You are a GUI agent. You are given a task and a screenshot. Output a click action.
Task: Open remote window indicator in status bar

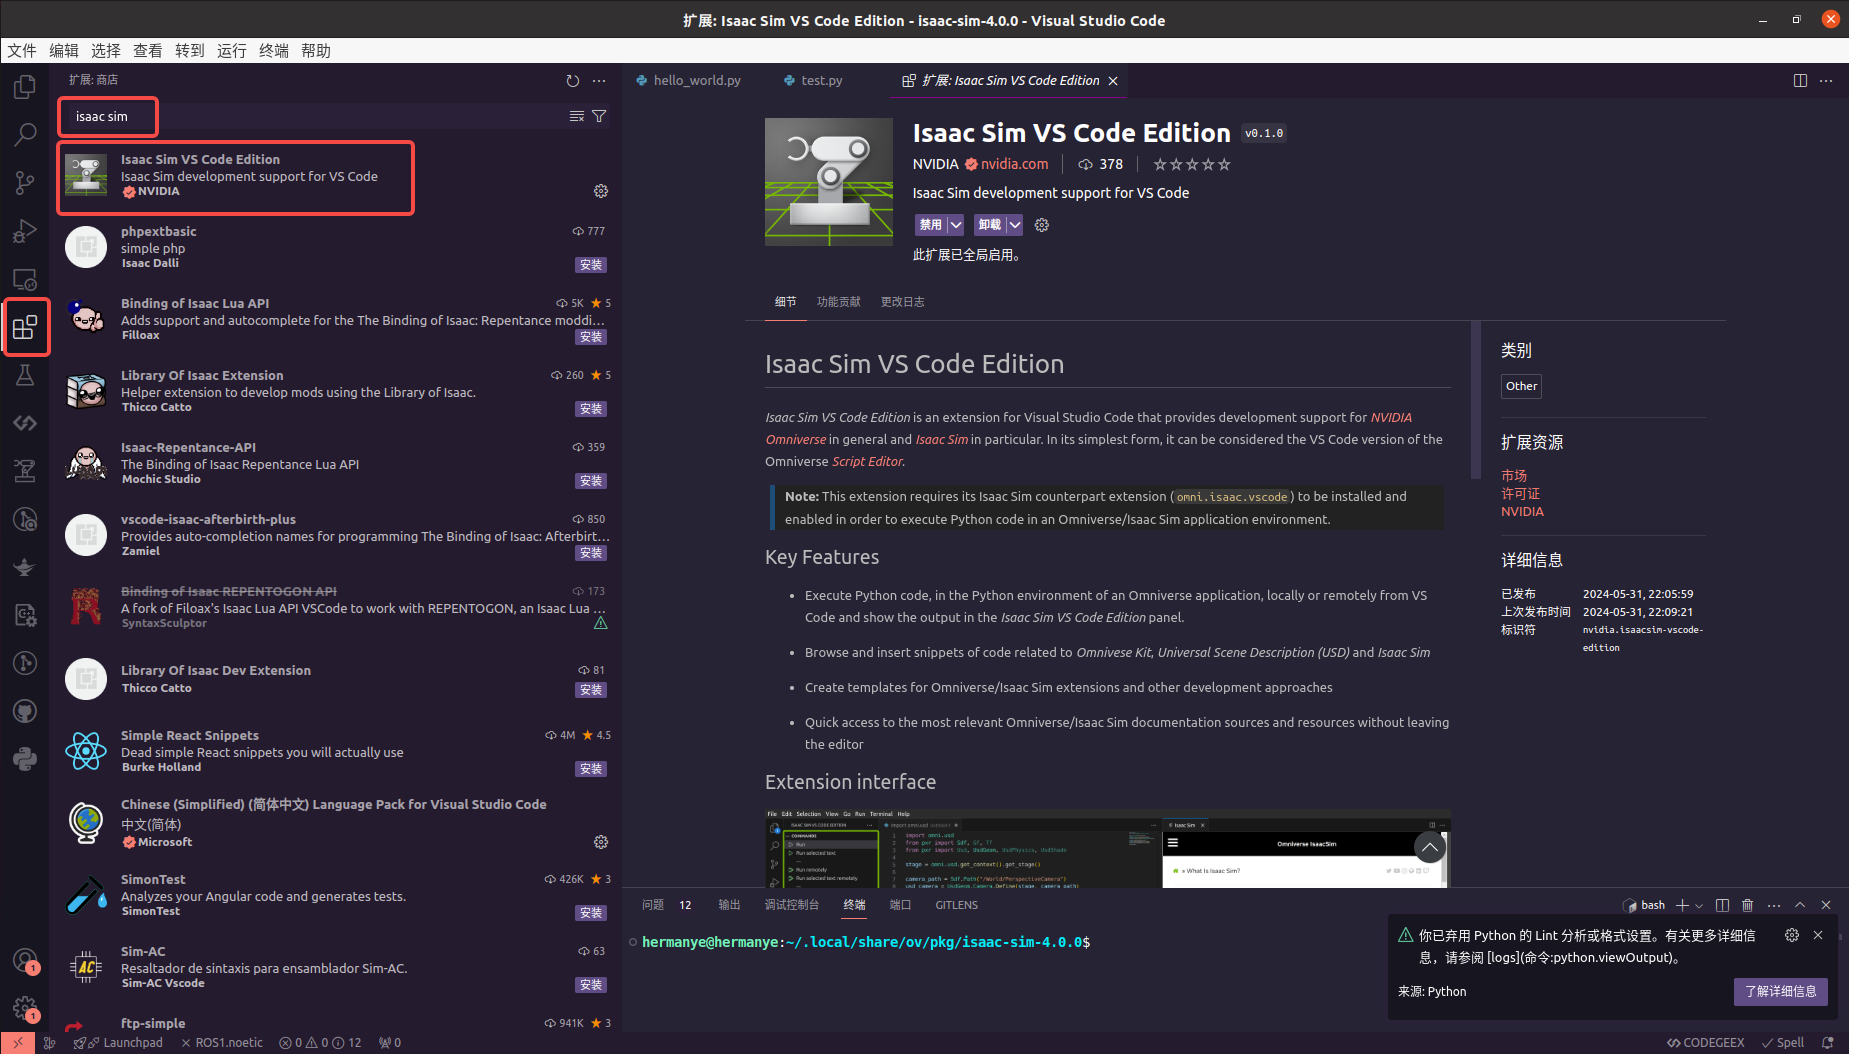coord(17,1042)
